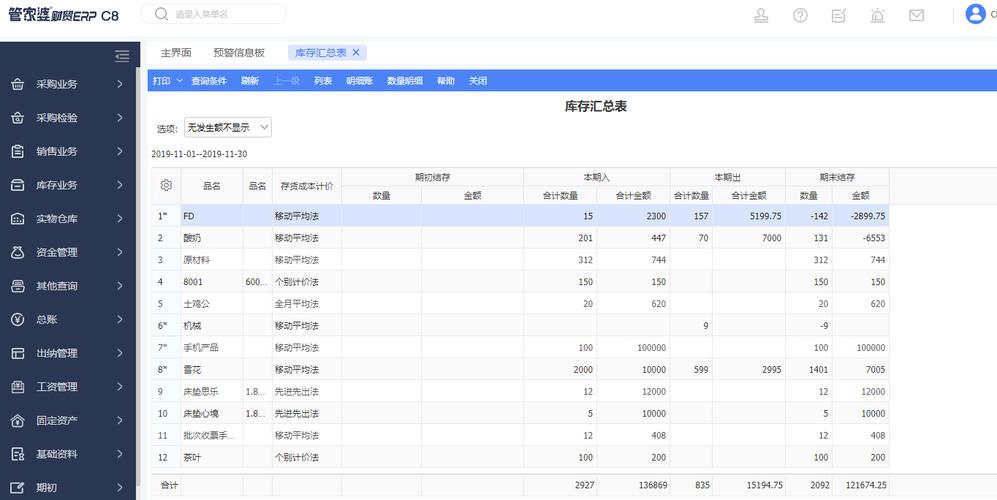997x500 pixels.
Task: Click 关闭 in the toolbar
Action: pyautogui.click(x=478, y=81)
